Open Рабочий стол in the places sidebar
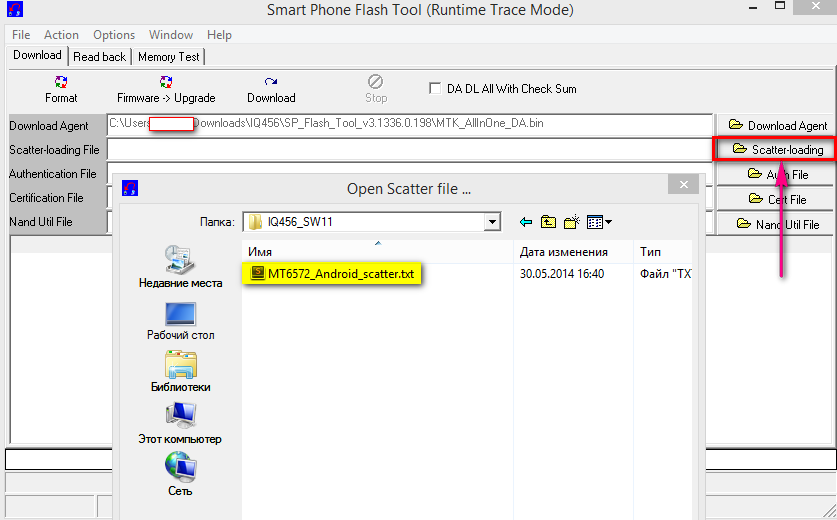Image resolution: width=837 pixels, height=520 pixels. 180,321
